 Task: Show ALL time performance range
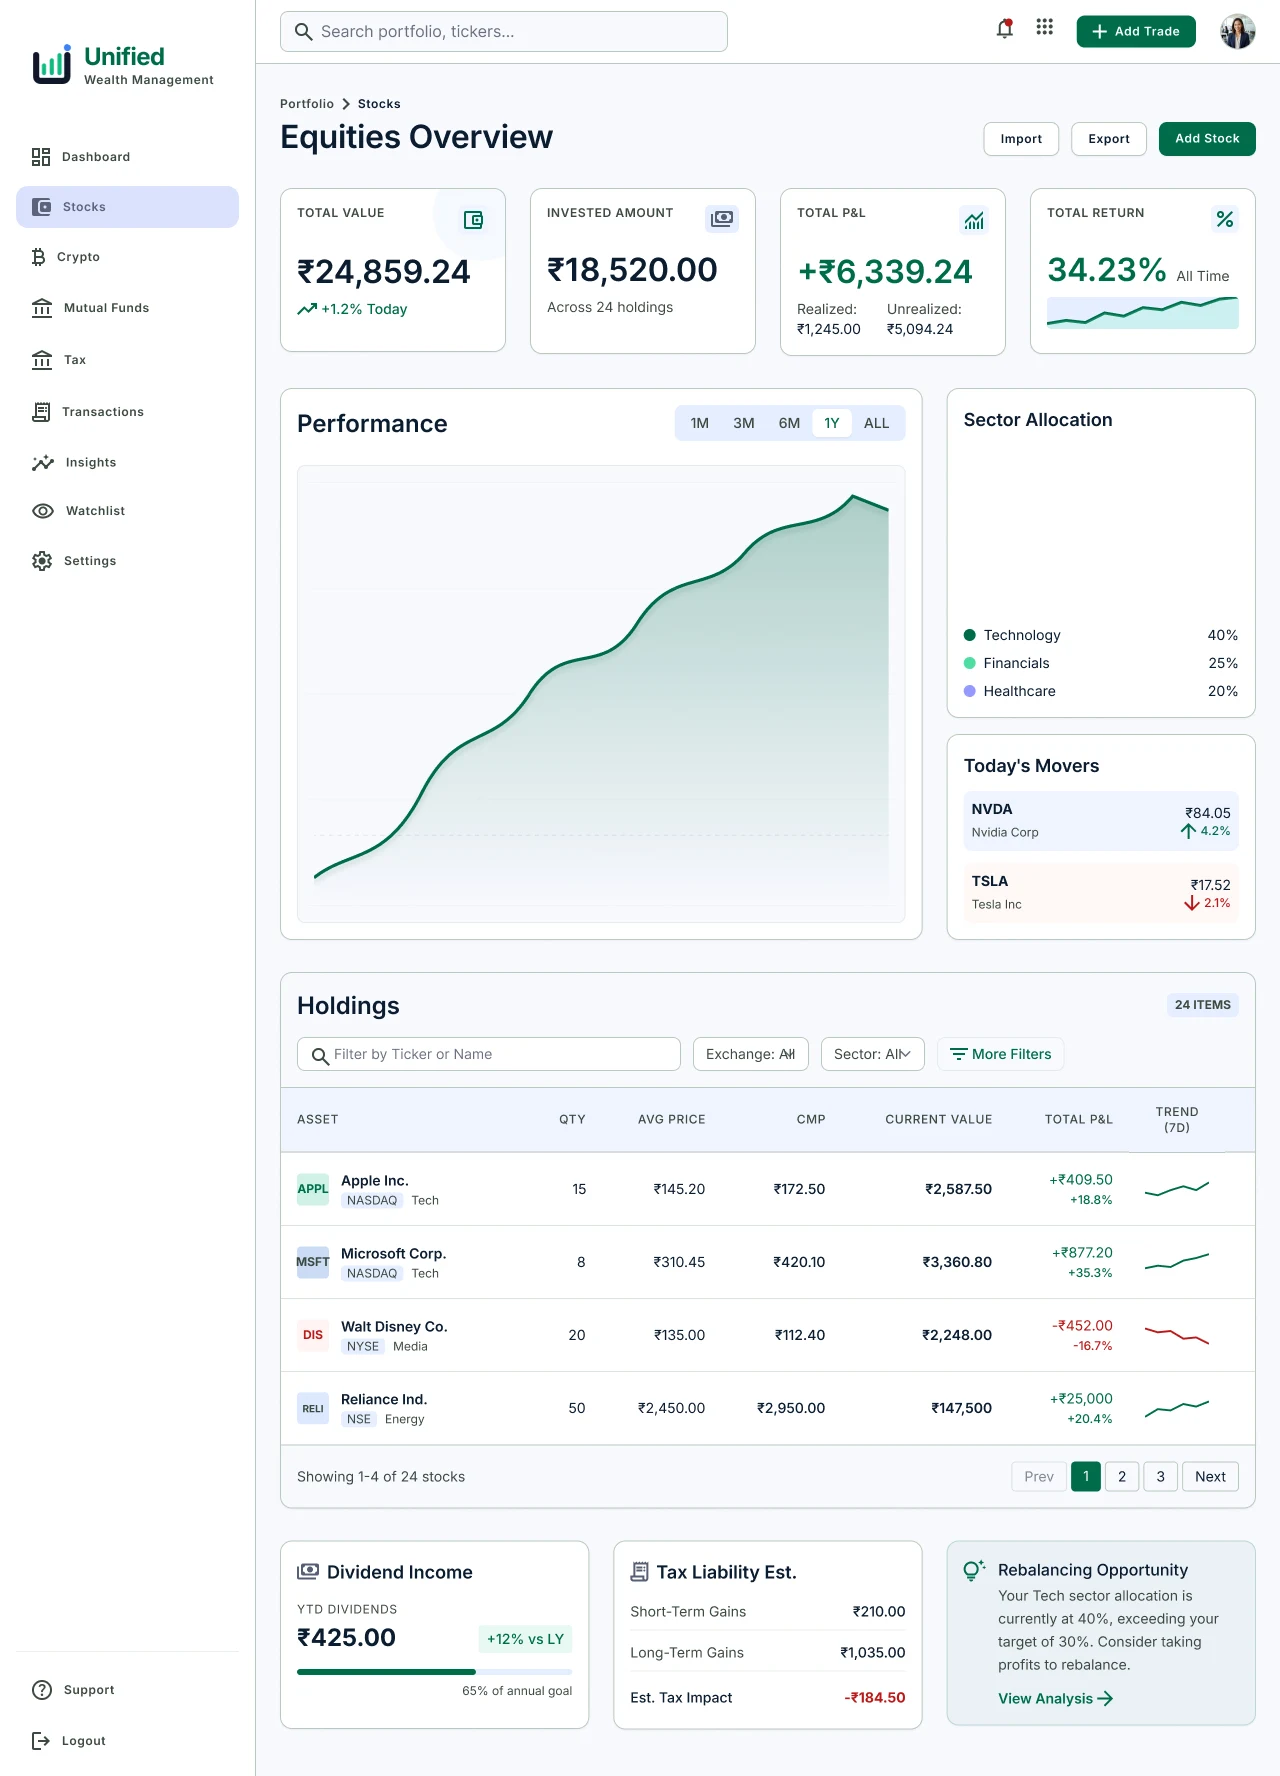[877, 423]
